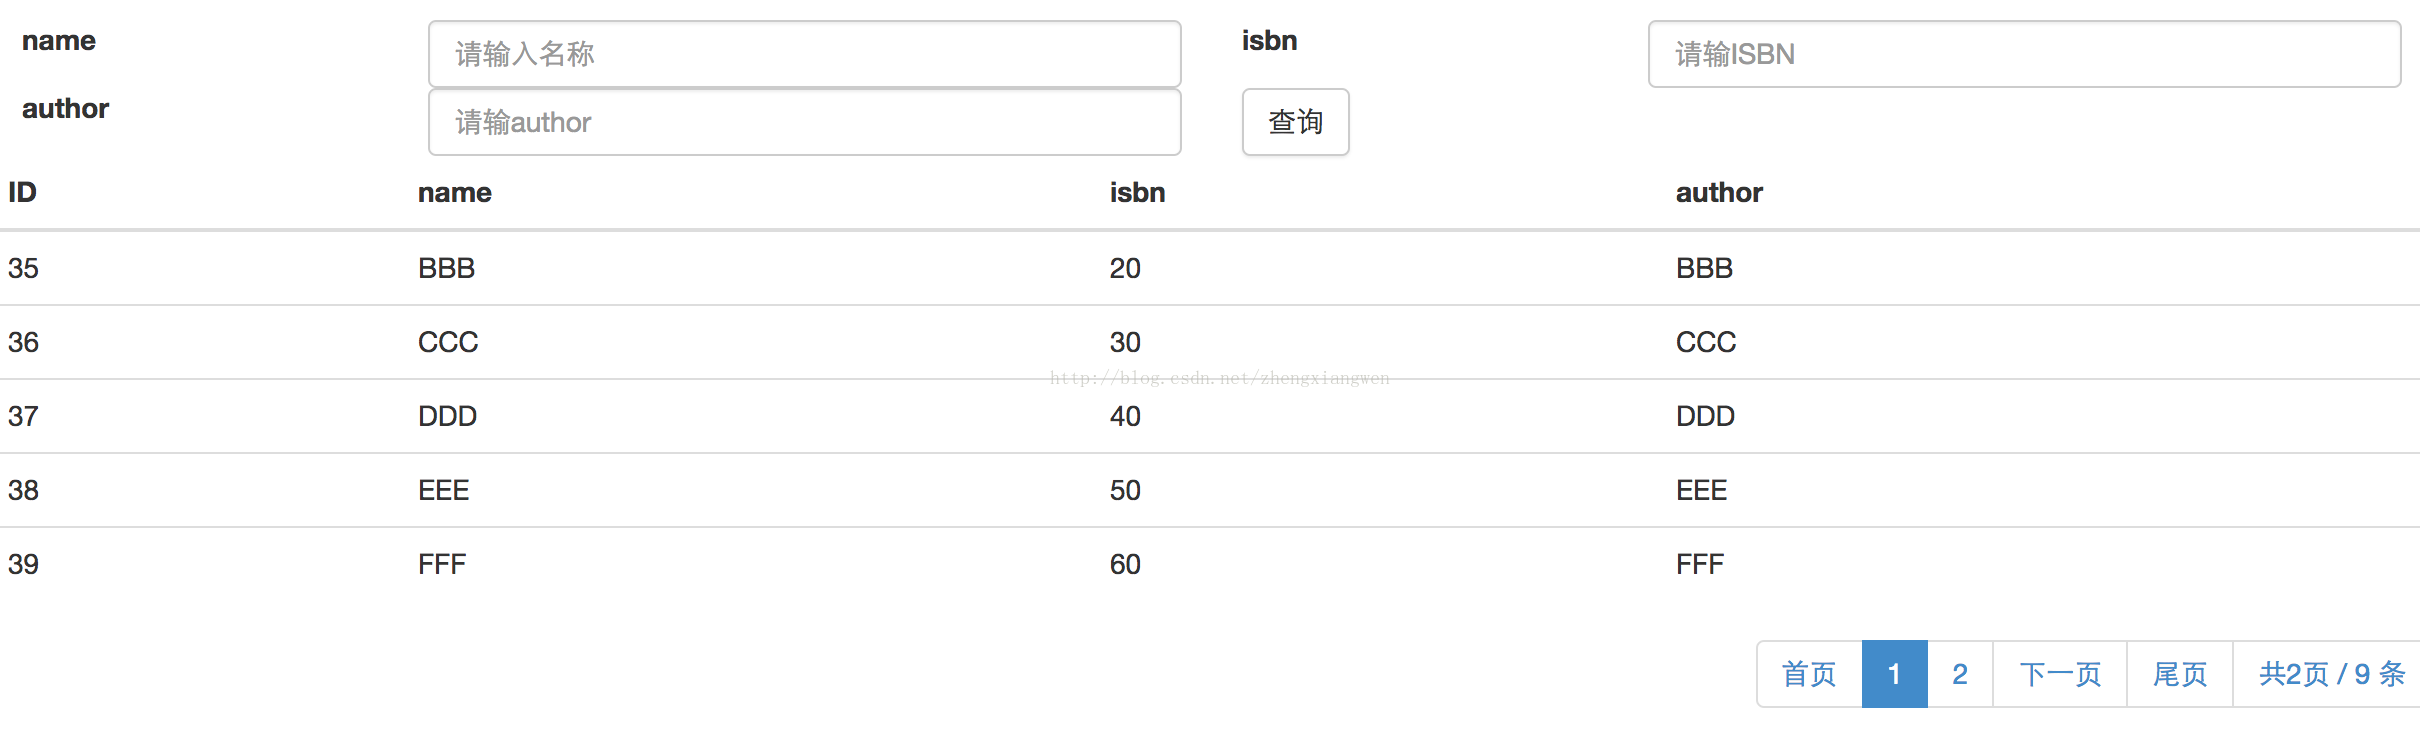Open page 2 in pagination
Image resolution: width=2420 pixels, height=734 pixels.
1960,674
